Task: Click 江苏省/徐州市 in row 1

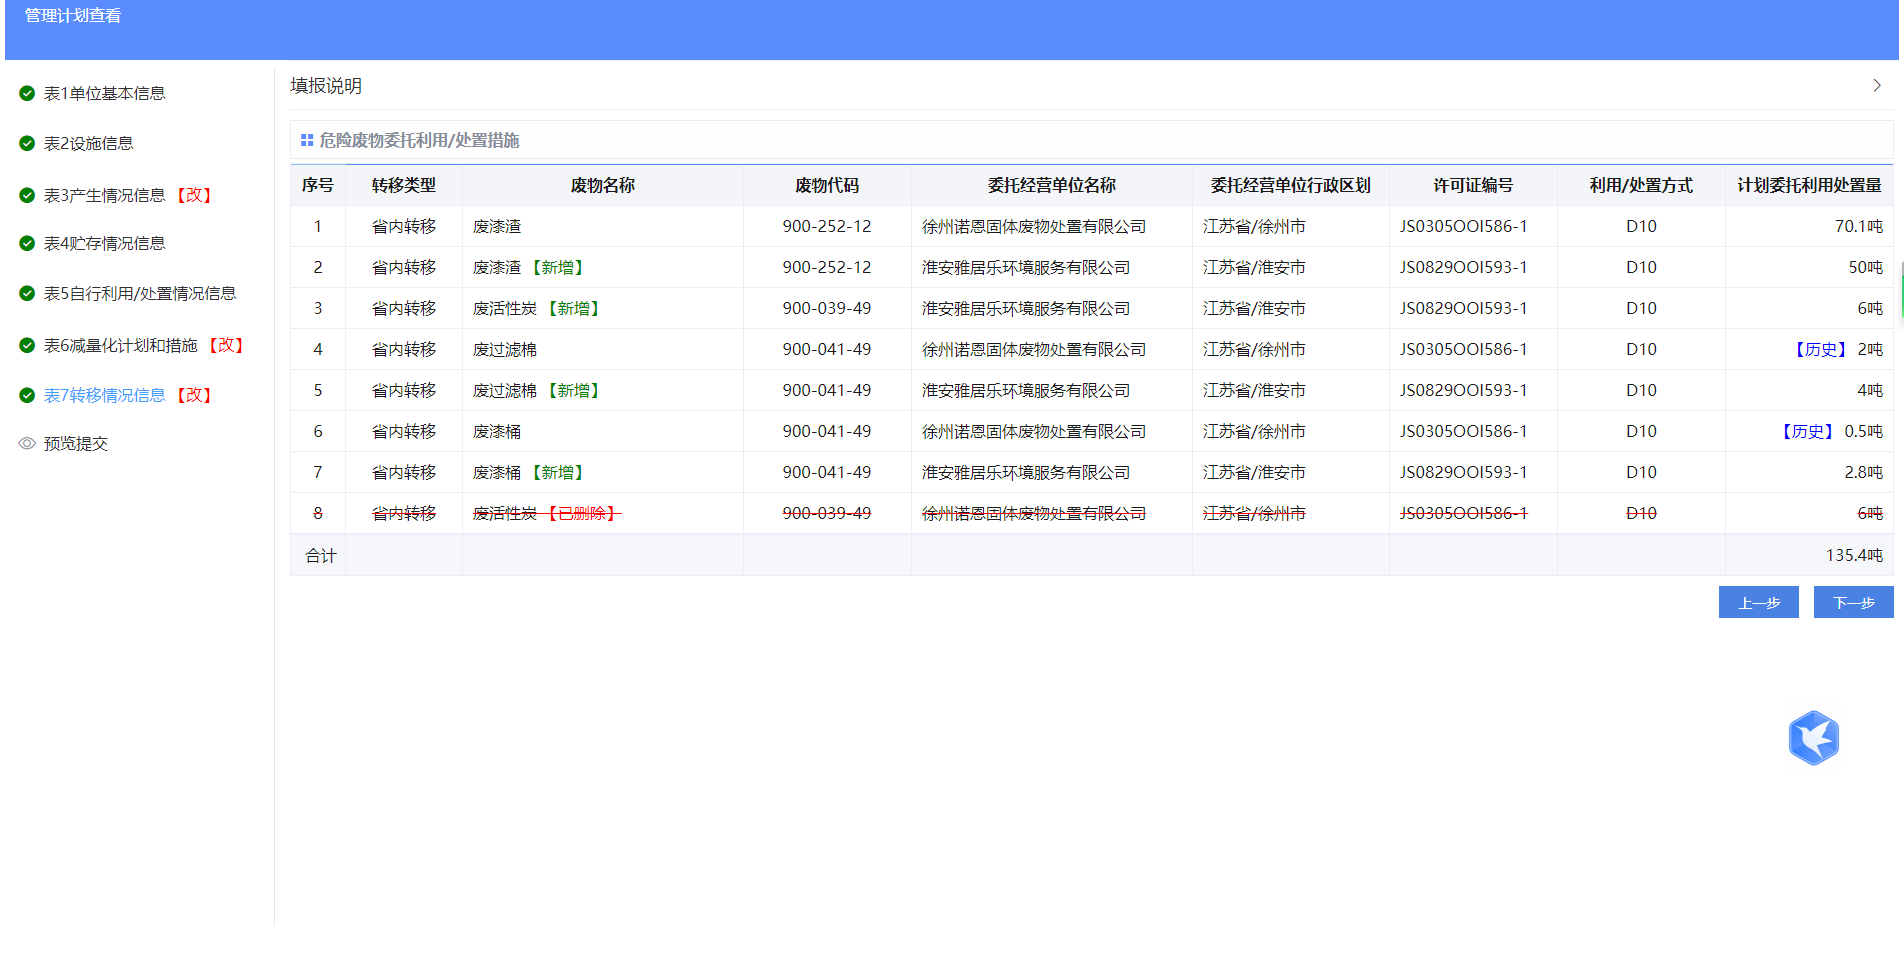Action: (1254, 226)
